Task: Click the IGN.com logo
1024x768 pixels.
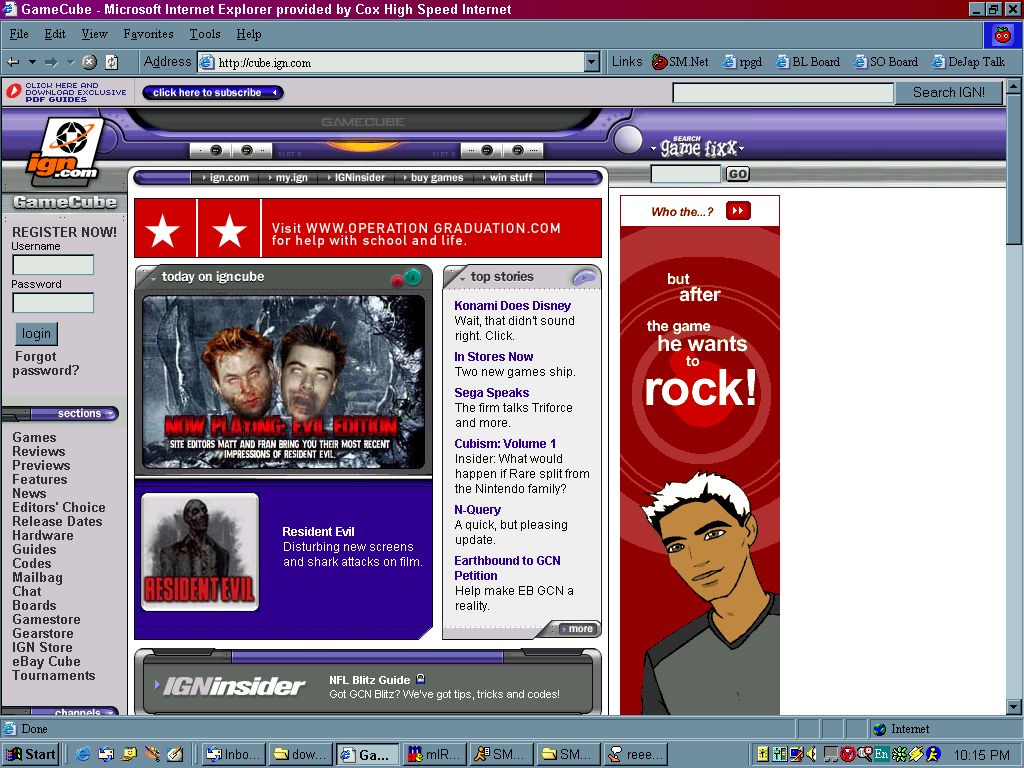Action: coord(64,150)
